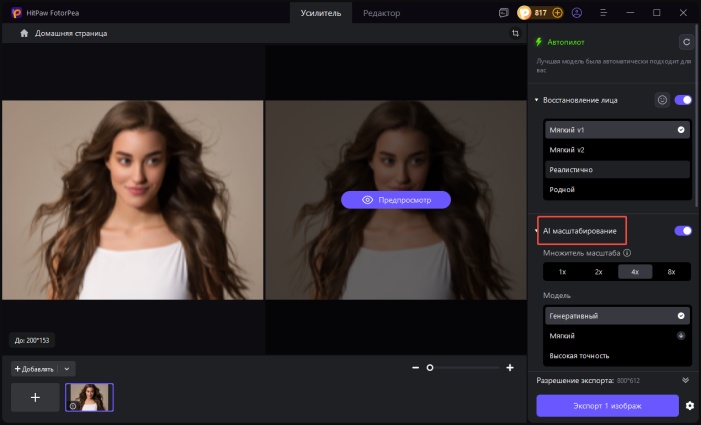
Task: Click the home icon beside Домашняя страница
Action: [24, 33]
